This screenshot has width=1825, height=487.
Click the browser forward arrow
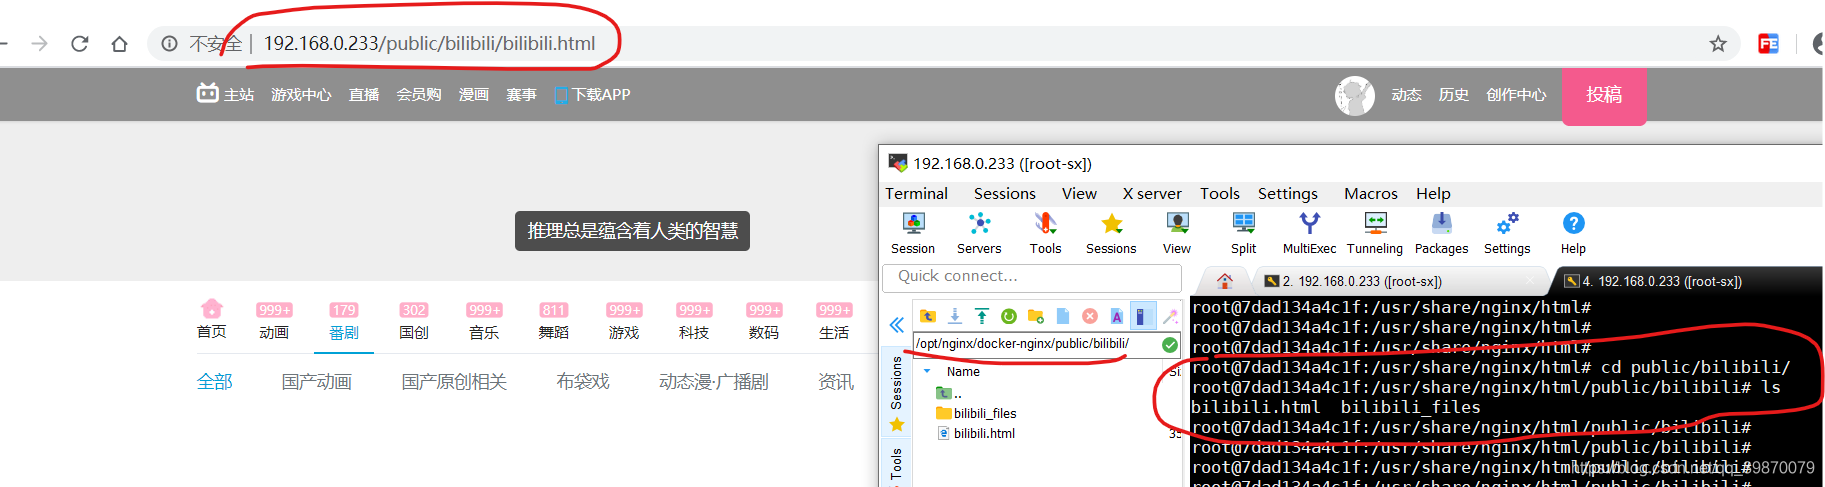point(39,43)
